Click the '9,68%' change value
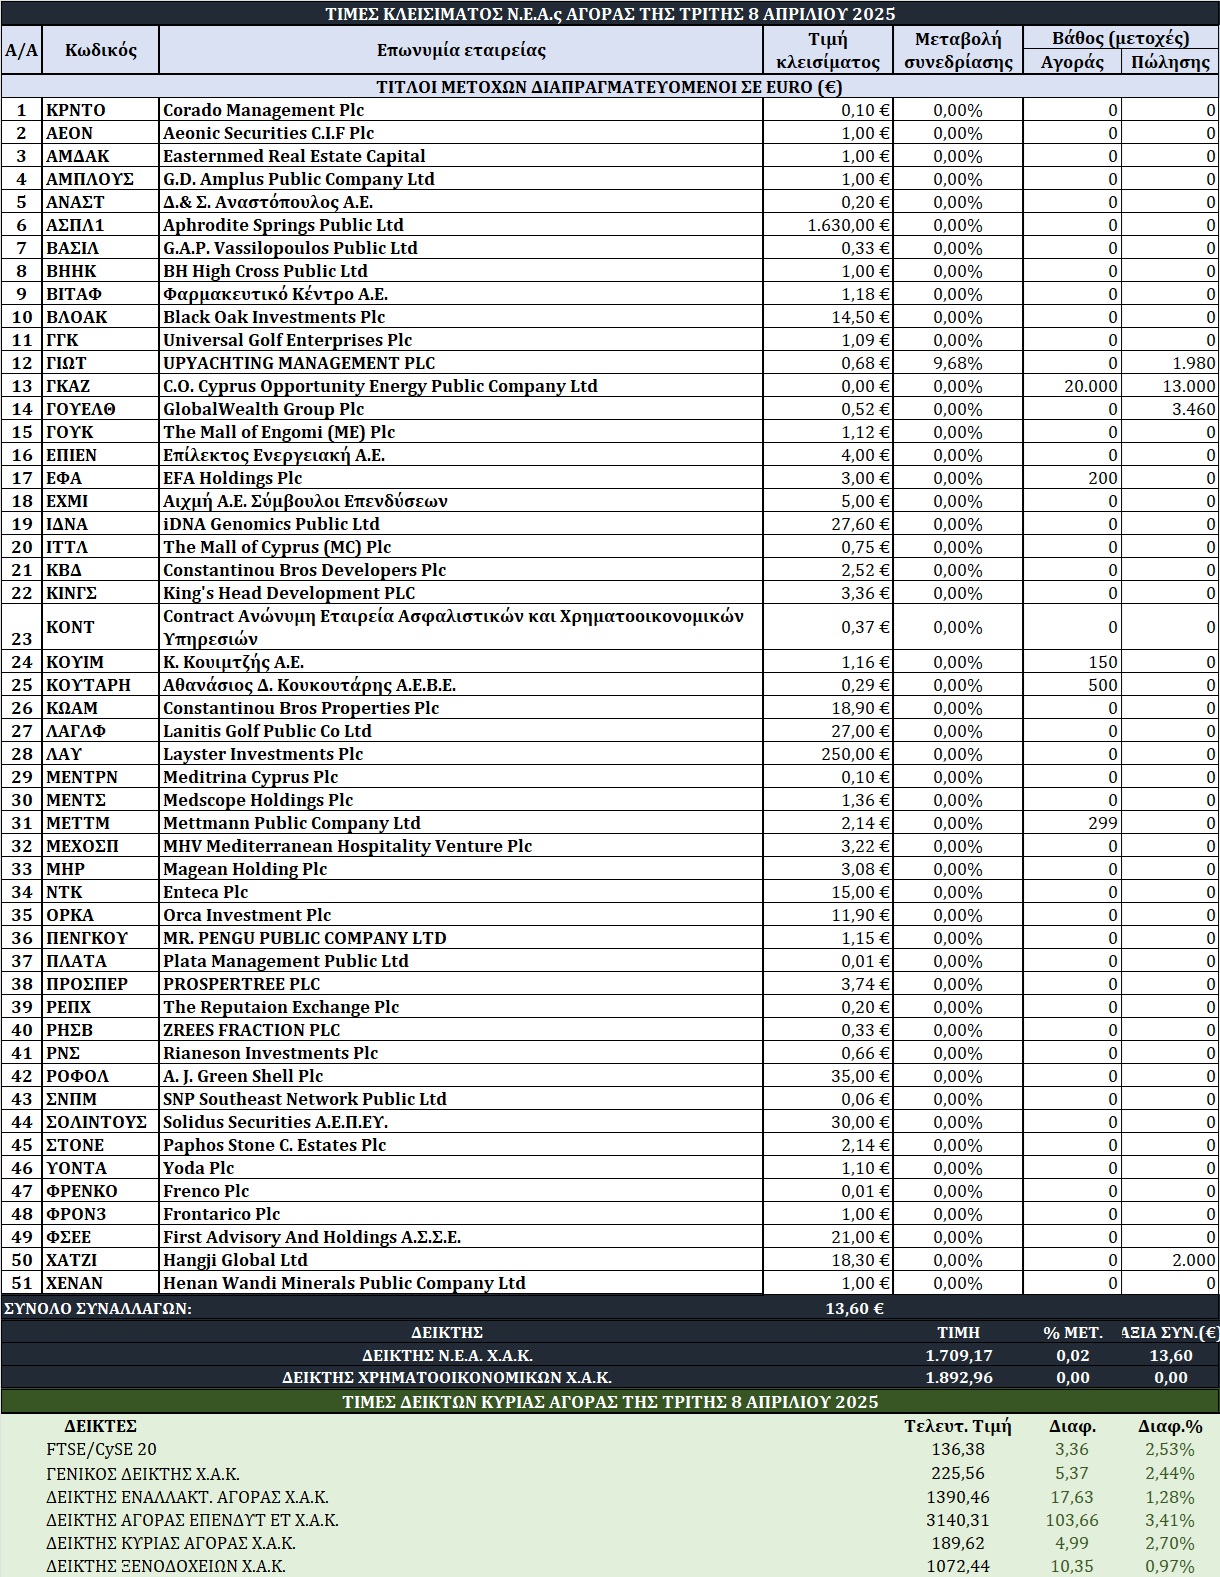The width and height of the screenshot is (1220, 1577). (958, 363)
